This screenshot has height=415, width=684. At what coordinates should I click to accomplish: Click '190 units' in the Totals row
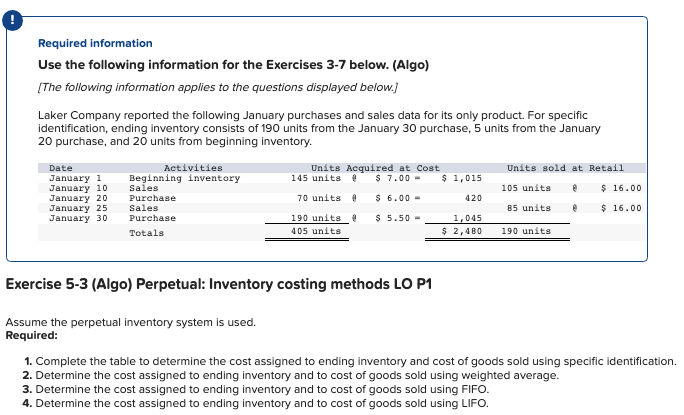click(526, 231)
